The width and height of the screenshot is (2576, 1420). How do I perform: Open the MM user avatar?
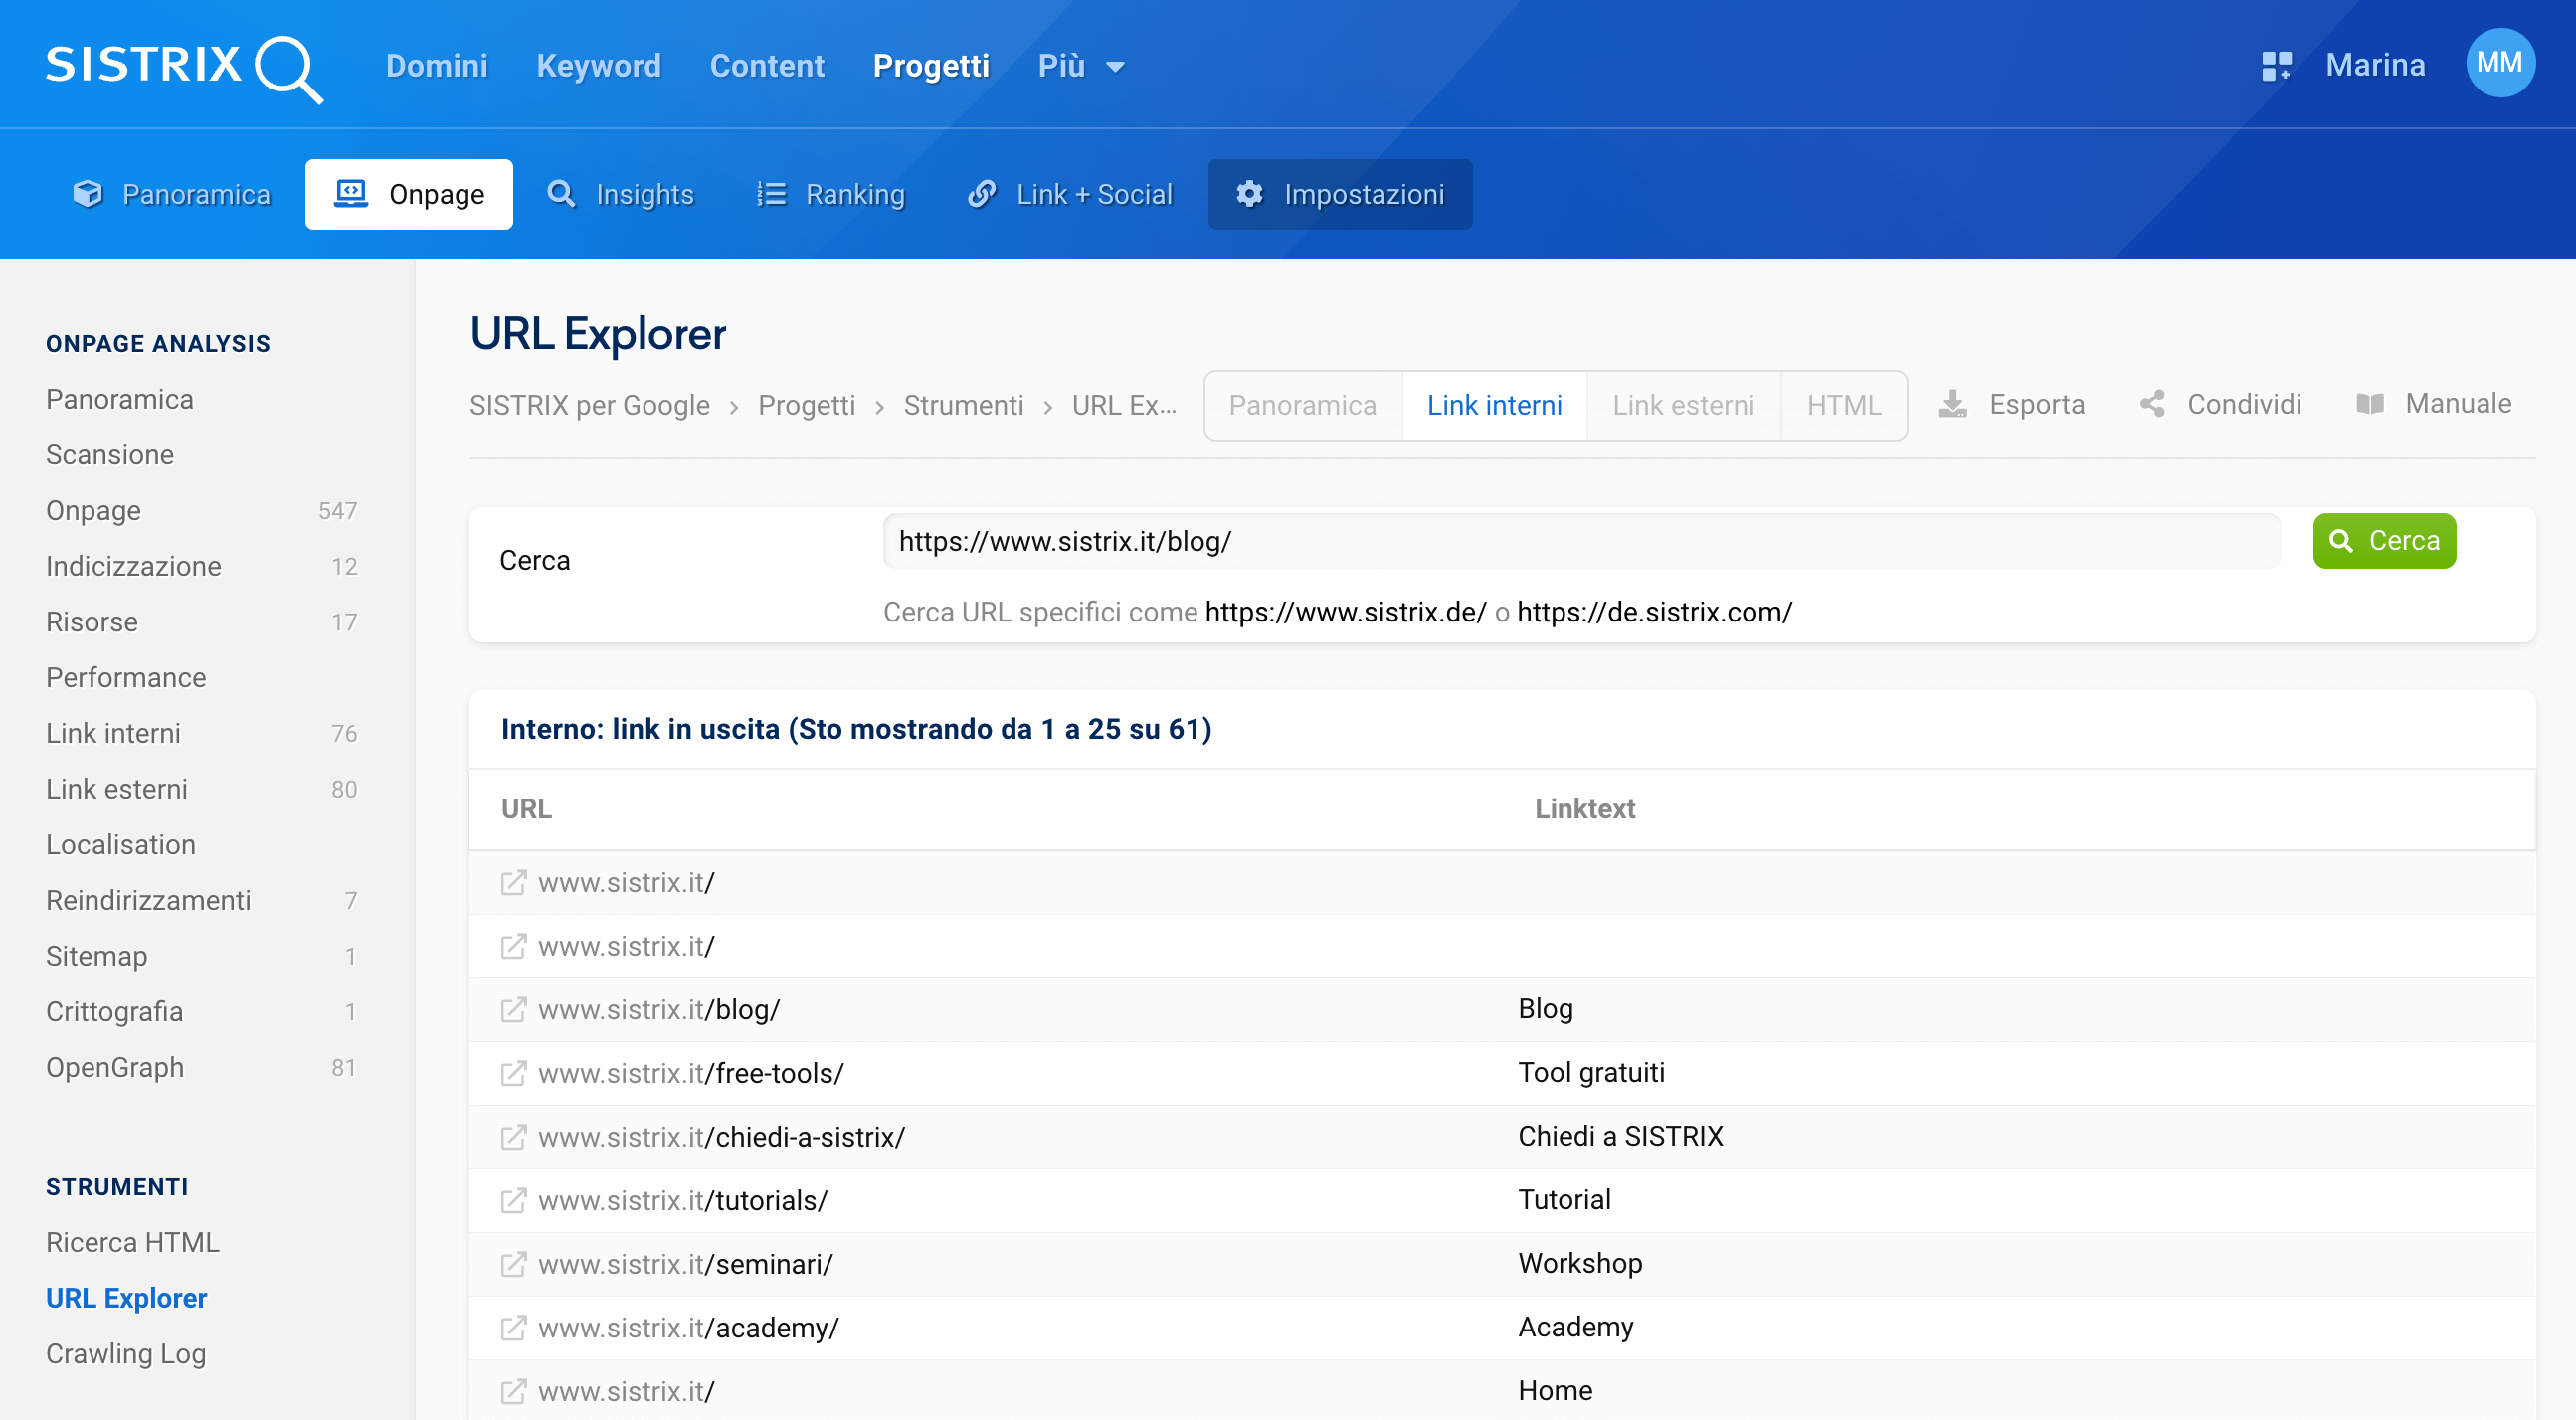click(2499, 63)
